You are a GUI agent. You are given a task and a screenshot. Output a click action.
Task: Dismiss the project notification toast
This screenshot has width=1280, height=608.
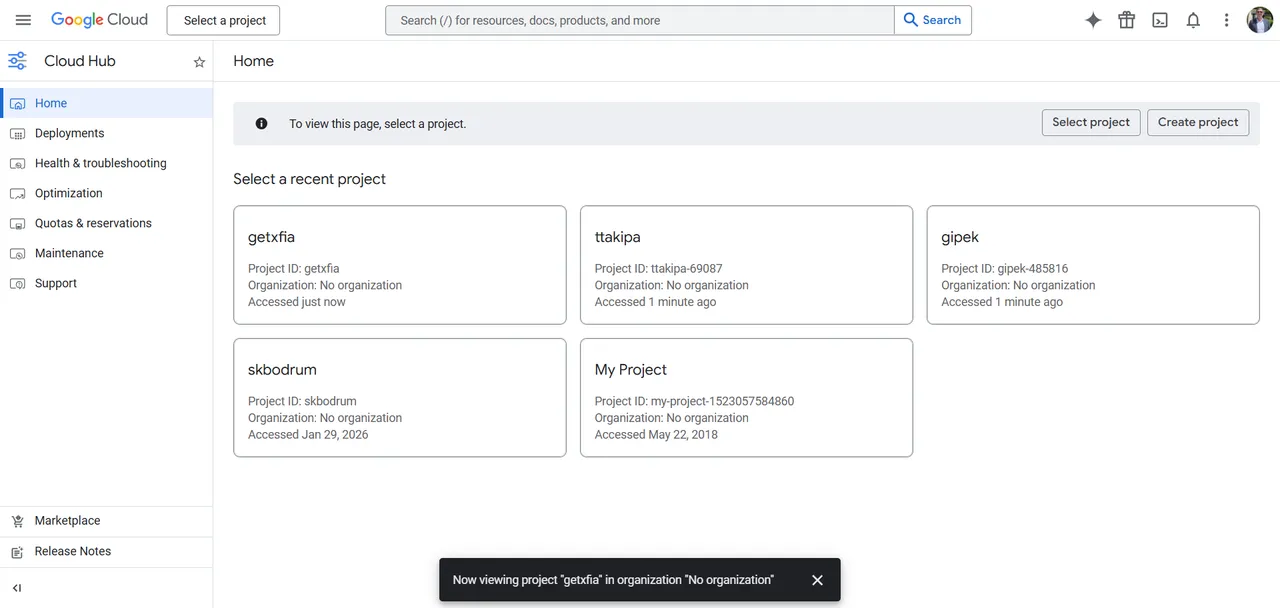817,580
